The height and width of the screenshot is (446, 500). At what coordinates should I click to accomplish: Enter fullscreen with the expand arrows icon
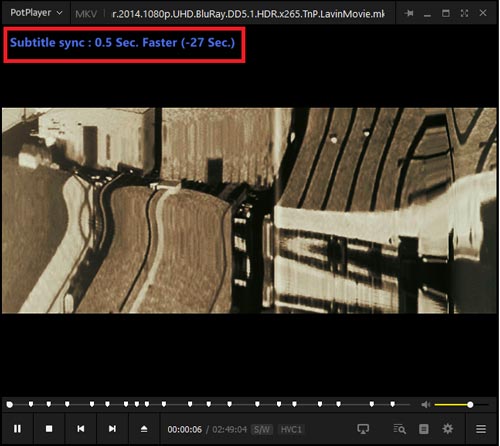464,13
